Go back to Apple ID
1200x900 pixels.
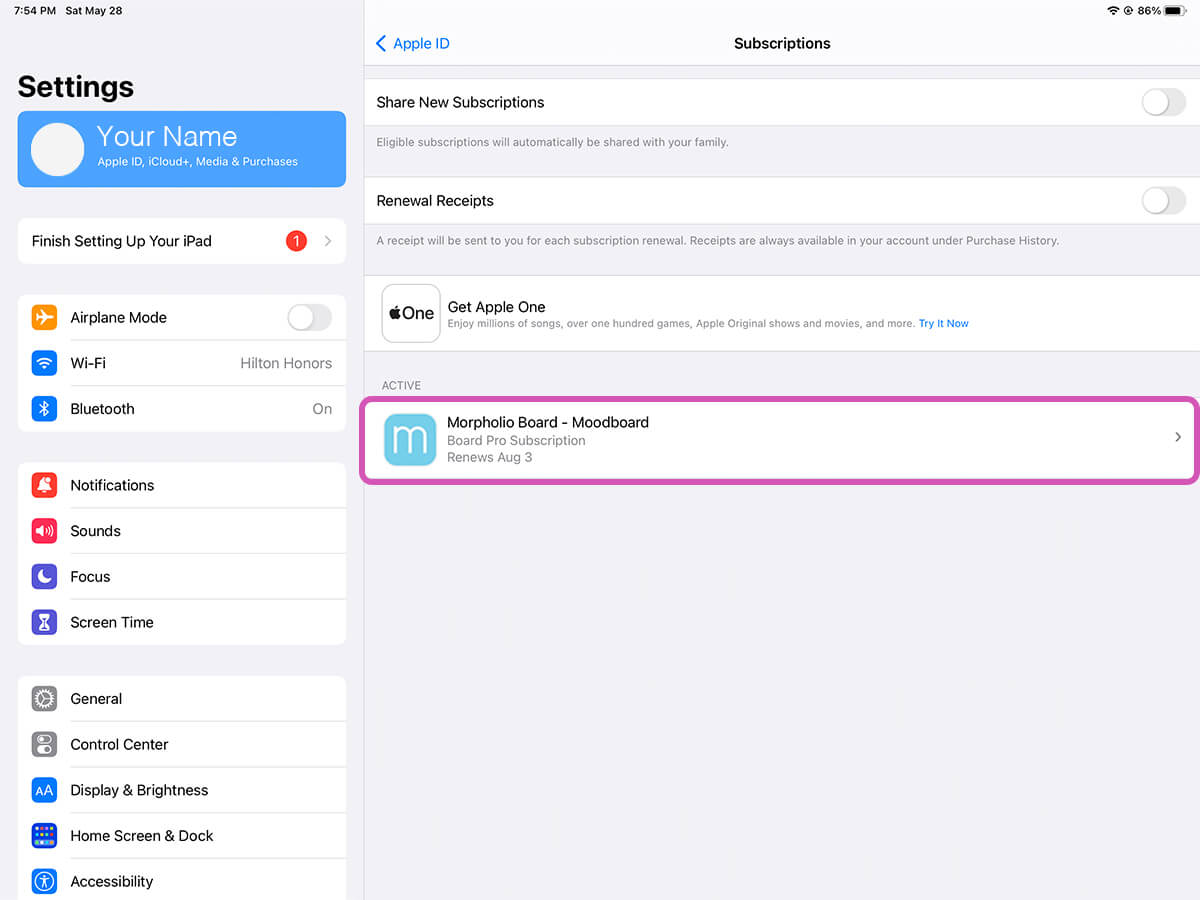click(412, 44)
